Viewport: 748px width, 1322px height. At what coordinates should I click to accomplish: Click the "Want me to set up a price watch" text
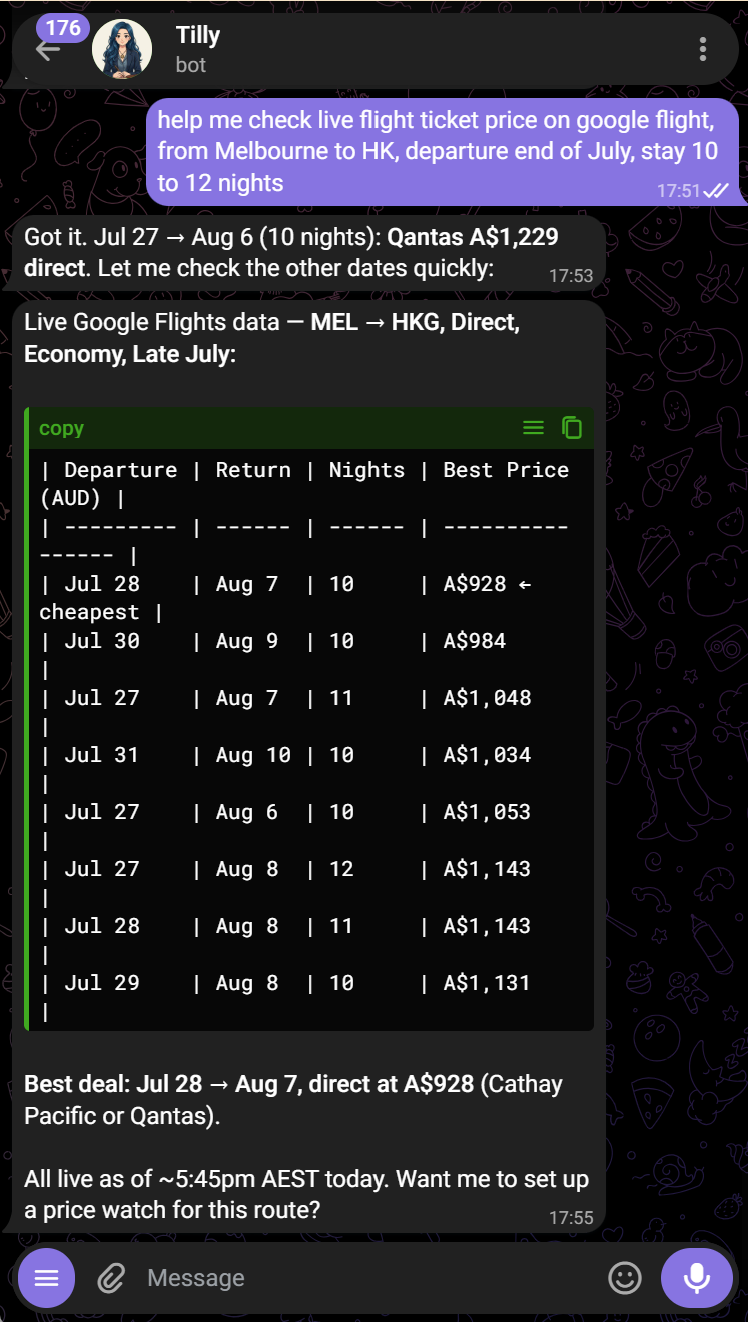[x=306, y=1195]
